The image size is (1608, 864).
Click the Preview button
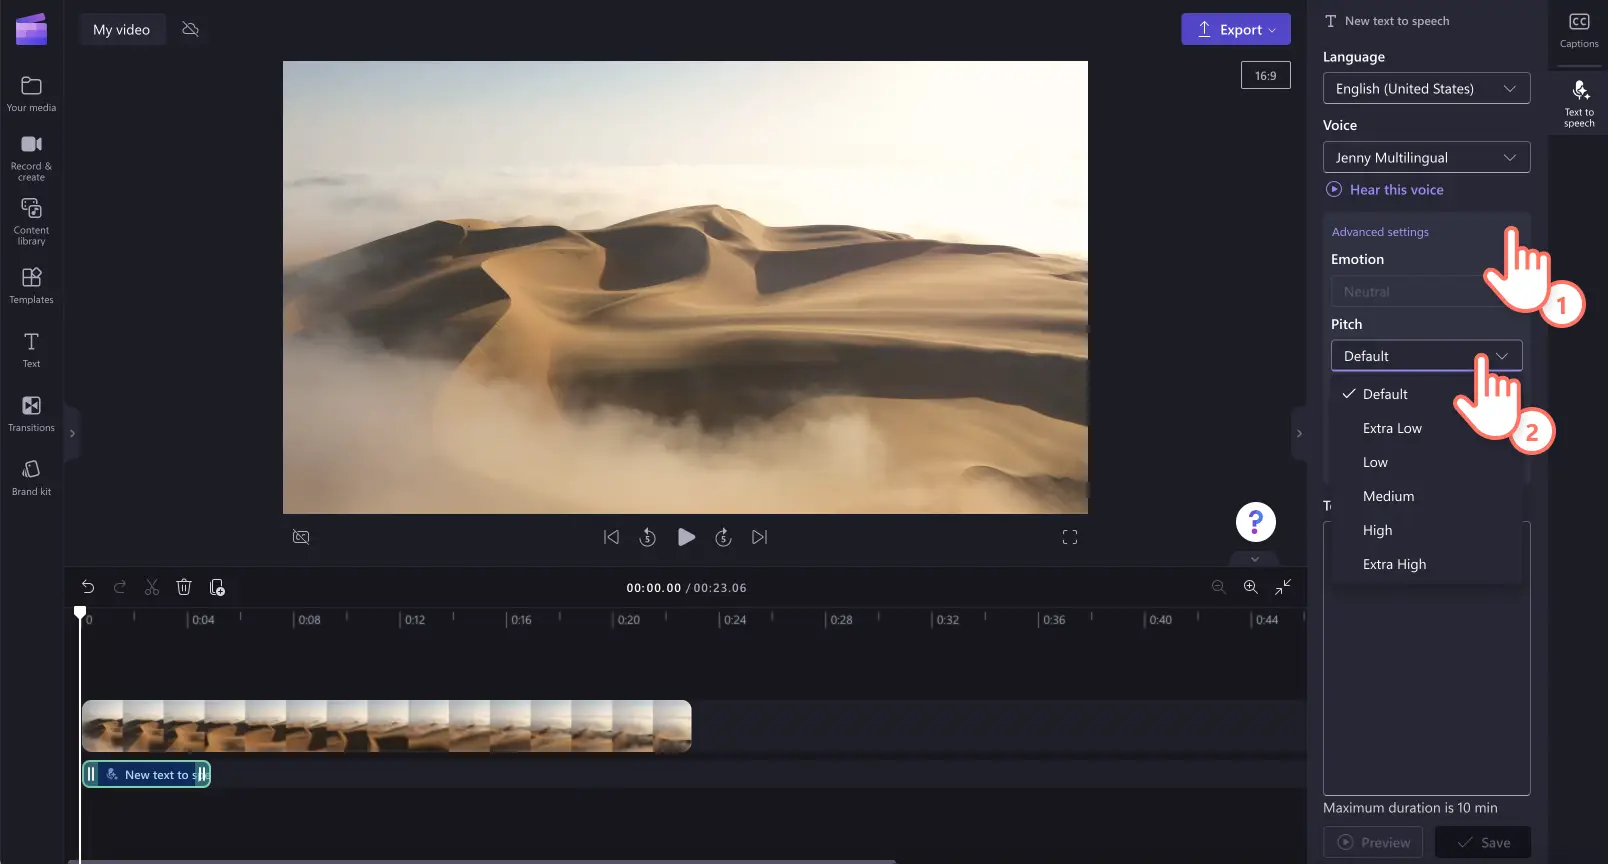(1373, 842)
